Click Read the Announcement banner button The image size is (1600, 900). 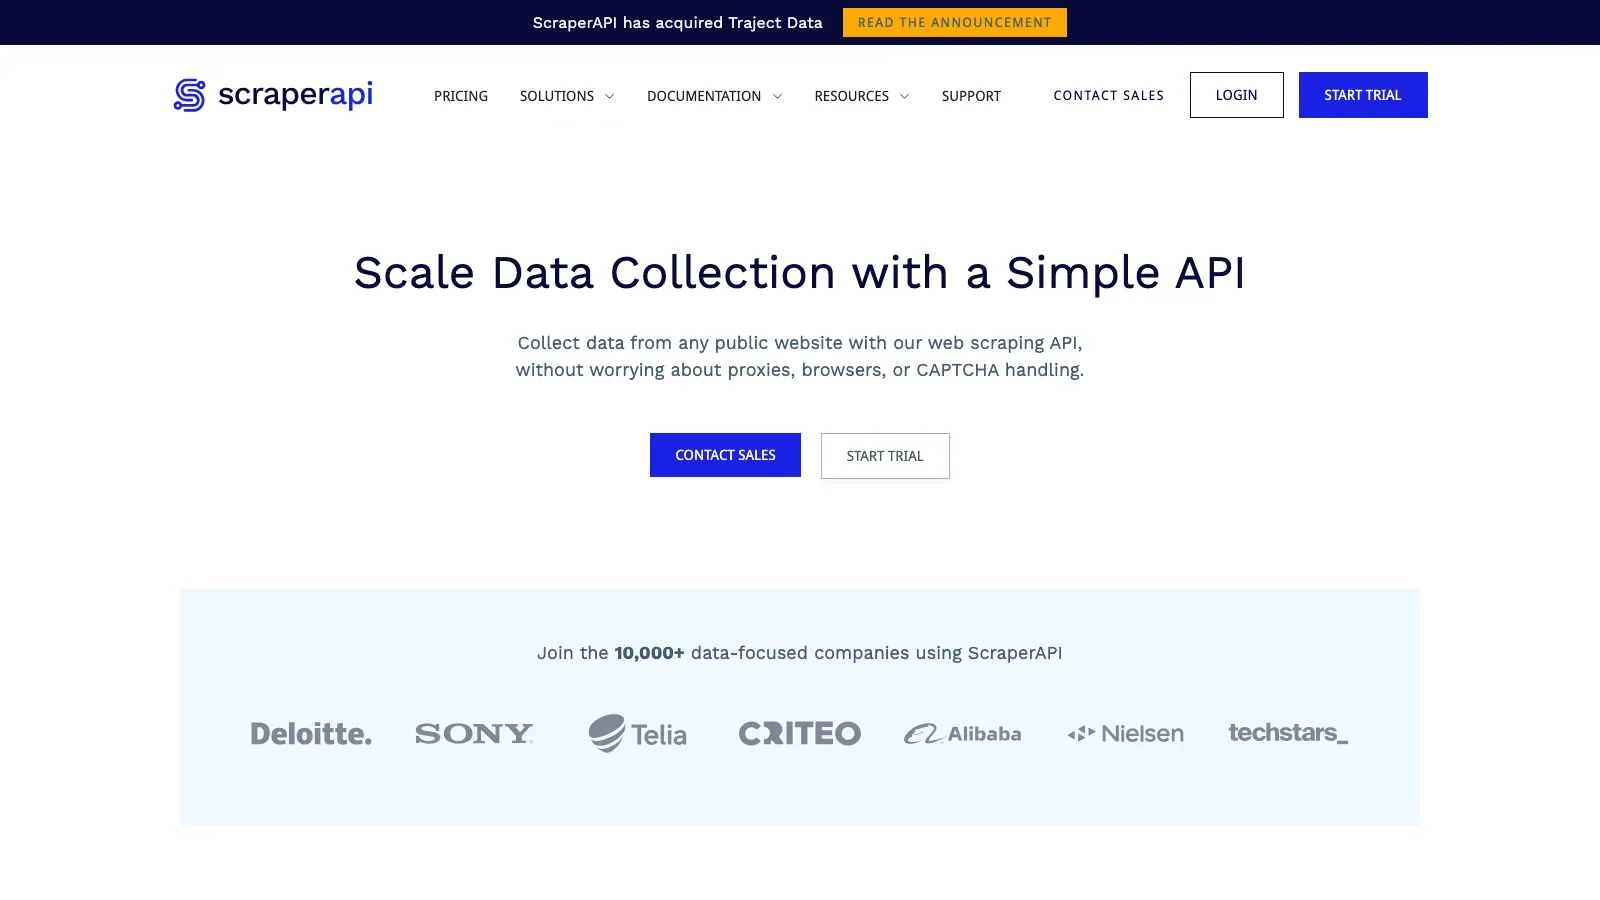[955, 22]
